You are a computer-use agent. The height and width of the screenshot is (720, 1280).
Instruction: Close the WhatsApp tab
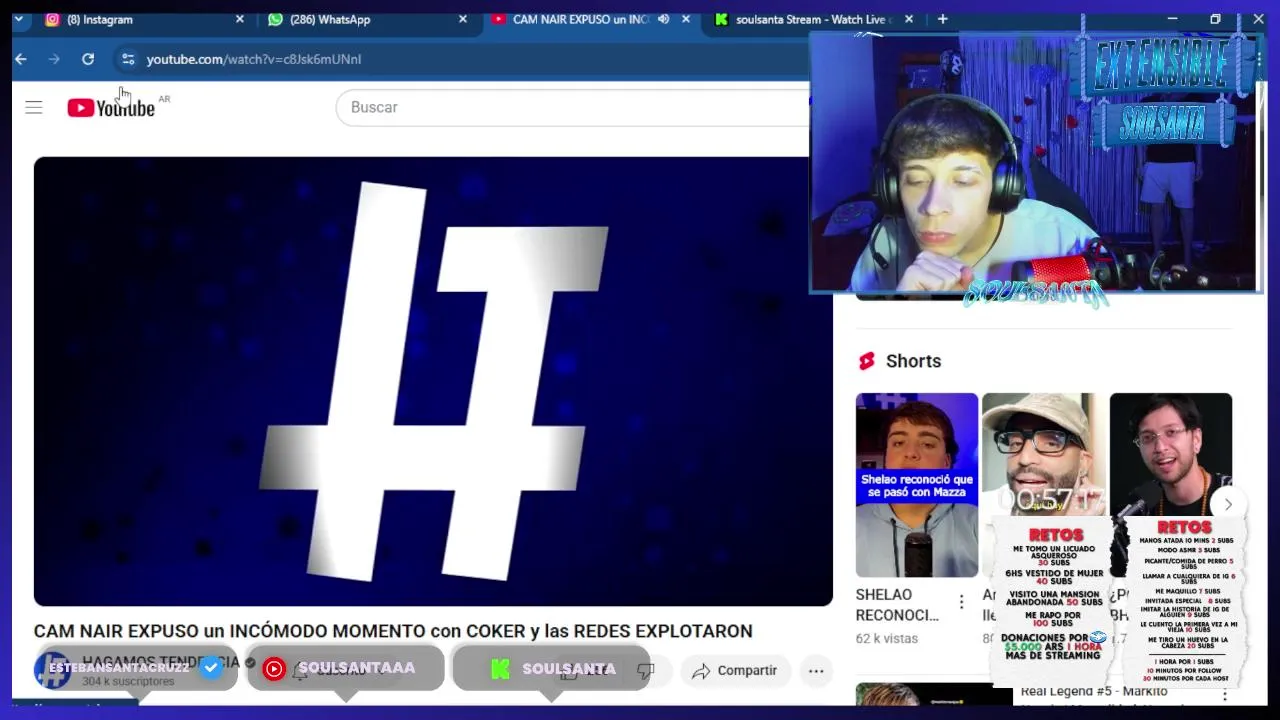click(463, 19)
